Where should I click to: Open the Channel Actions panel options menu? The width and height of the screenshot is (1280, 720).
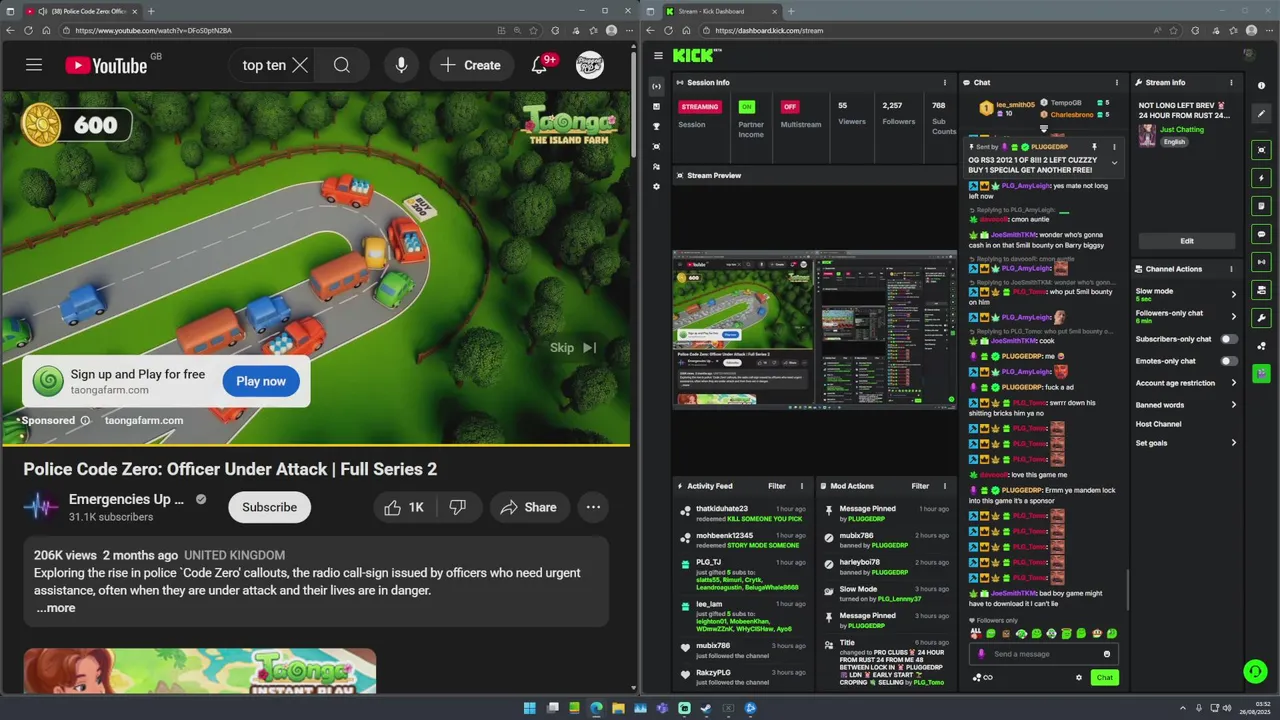1231,269
